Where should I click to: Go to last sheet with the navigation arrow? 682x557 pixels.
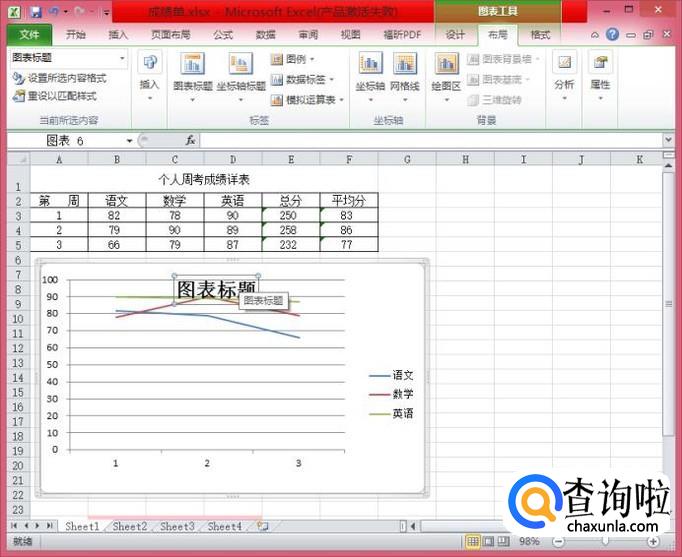pyautogui.click(x=50, y=526)
